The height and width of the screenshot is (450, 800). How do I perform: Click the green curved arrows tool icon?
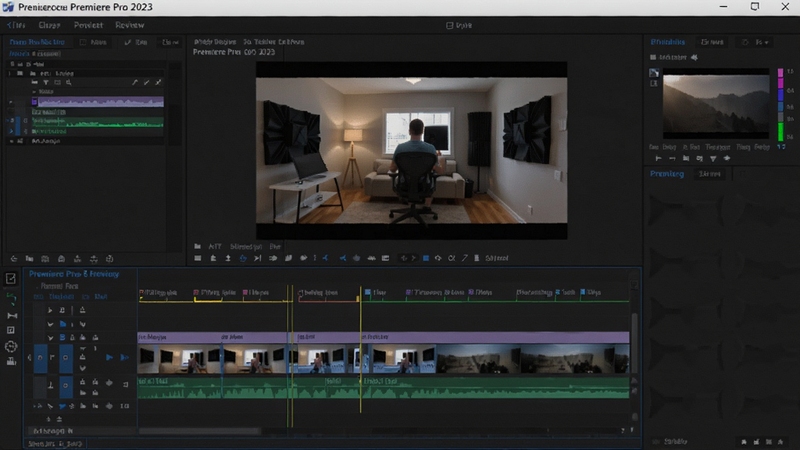[11, 298]
